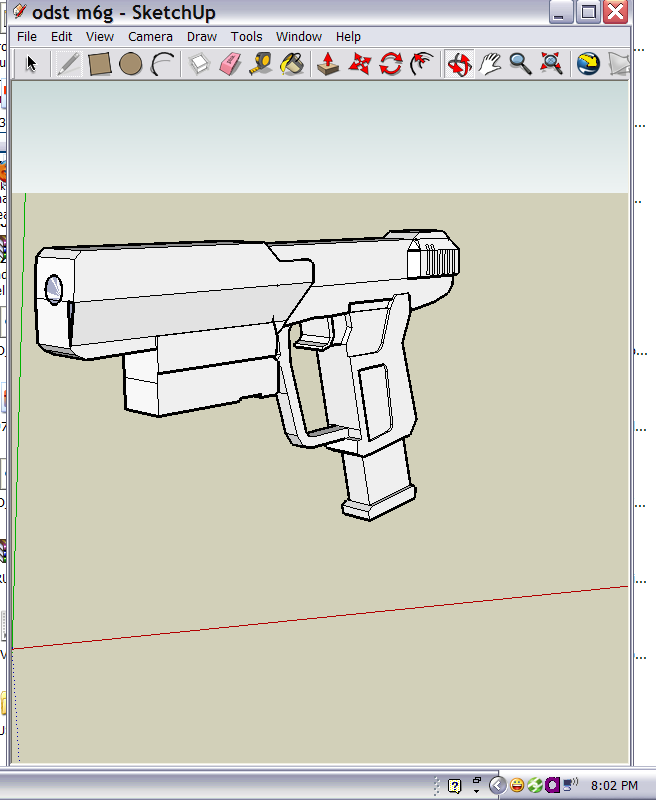Open the Camera menu
This screenshot has height=800, width=656.
click(x=150, y=37)
